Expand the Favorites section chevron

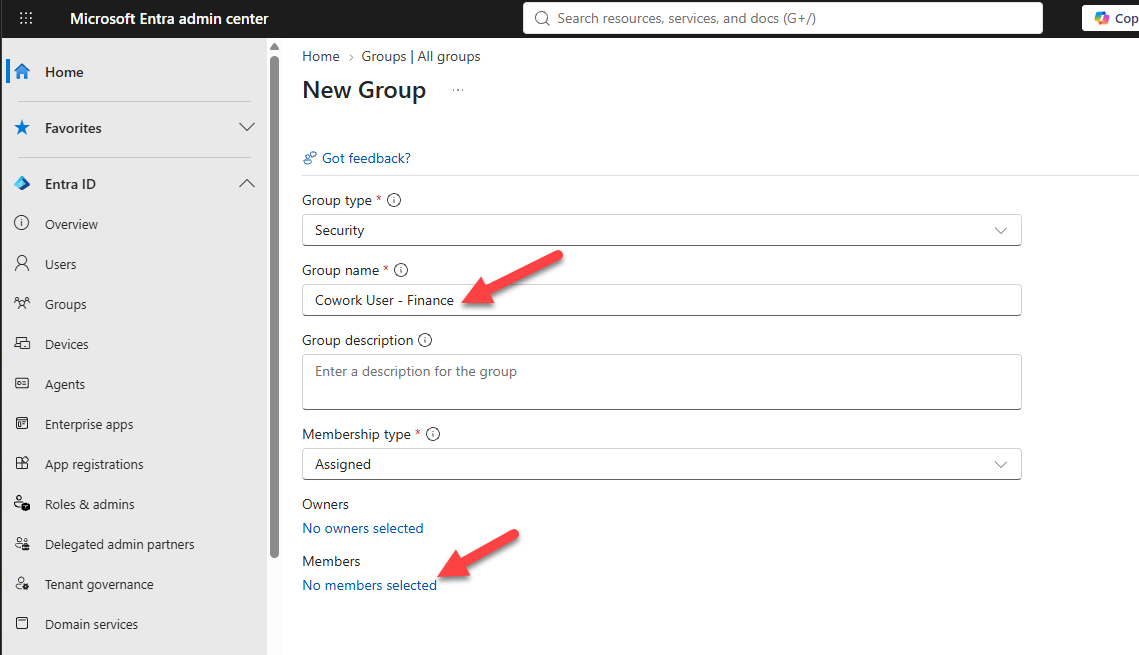pyautogui.click(x=247, y=127)
